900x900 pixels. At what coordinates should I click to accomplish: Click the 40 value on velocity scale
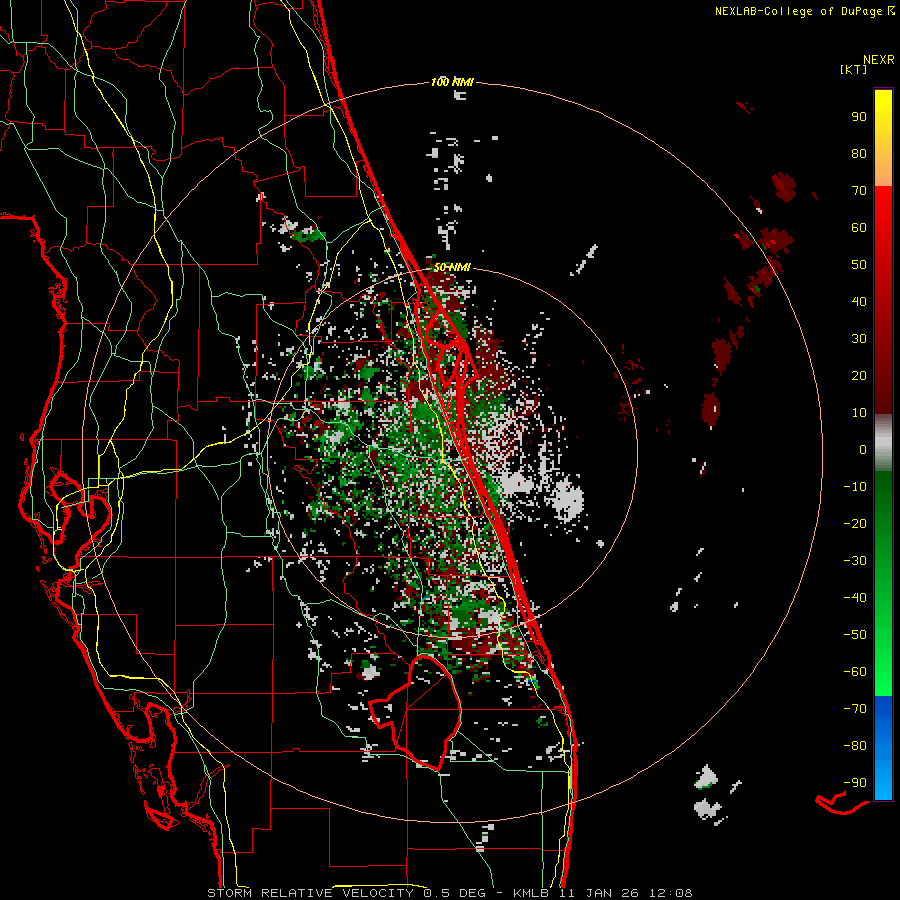coord(859,301)
